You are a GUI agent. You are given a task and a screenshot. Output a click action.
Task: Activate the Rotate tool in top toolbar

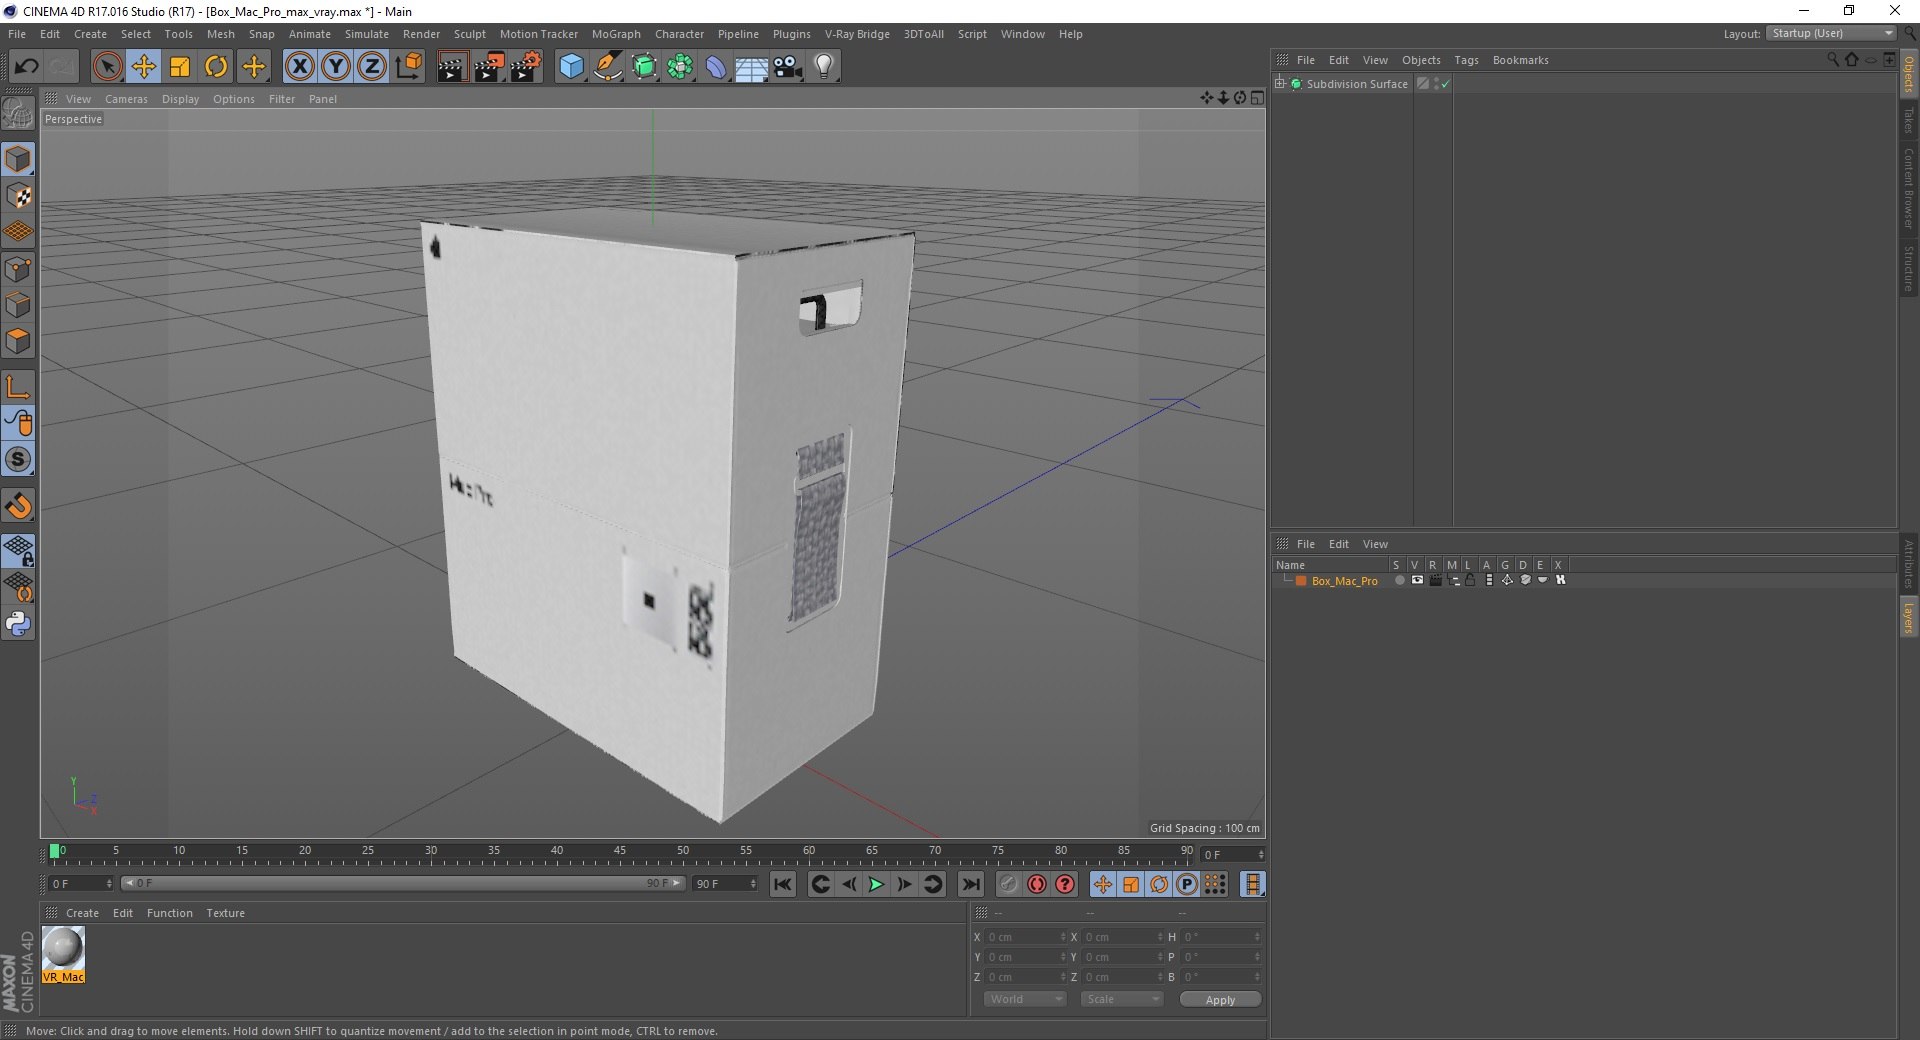(216, 67)
